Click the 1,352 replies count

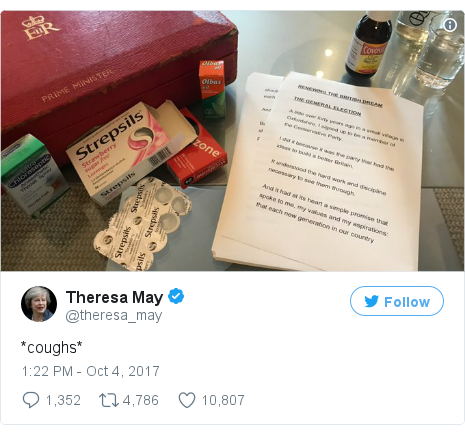click(x=63, y=400)
